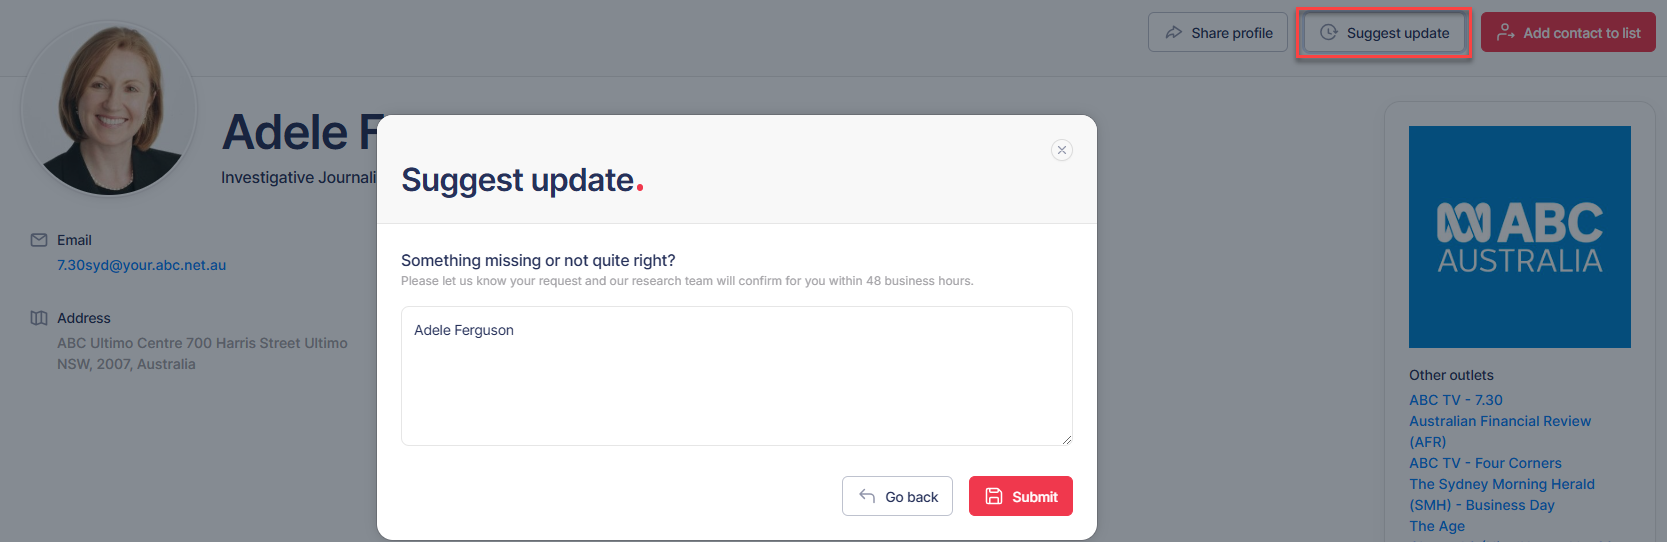Open the ABC TV - Four Corners link
This screenshot has width=1667, height=542.
click(x=1485, y=463)
